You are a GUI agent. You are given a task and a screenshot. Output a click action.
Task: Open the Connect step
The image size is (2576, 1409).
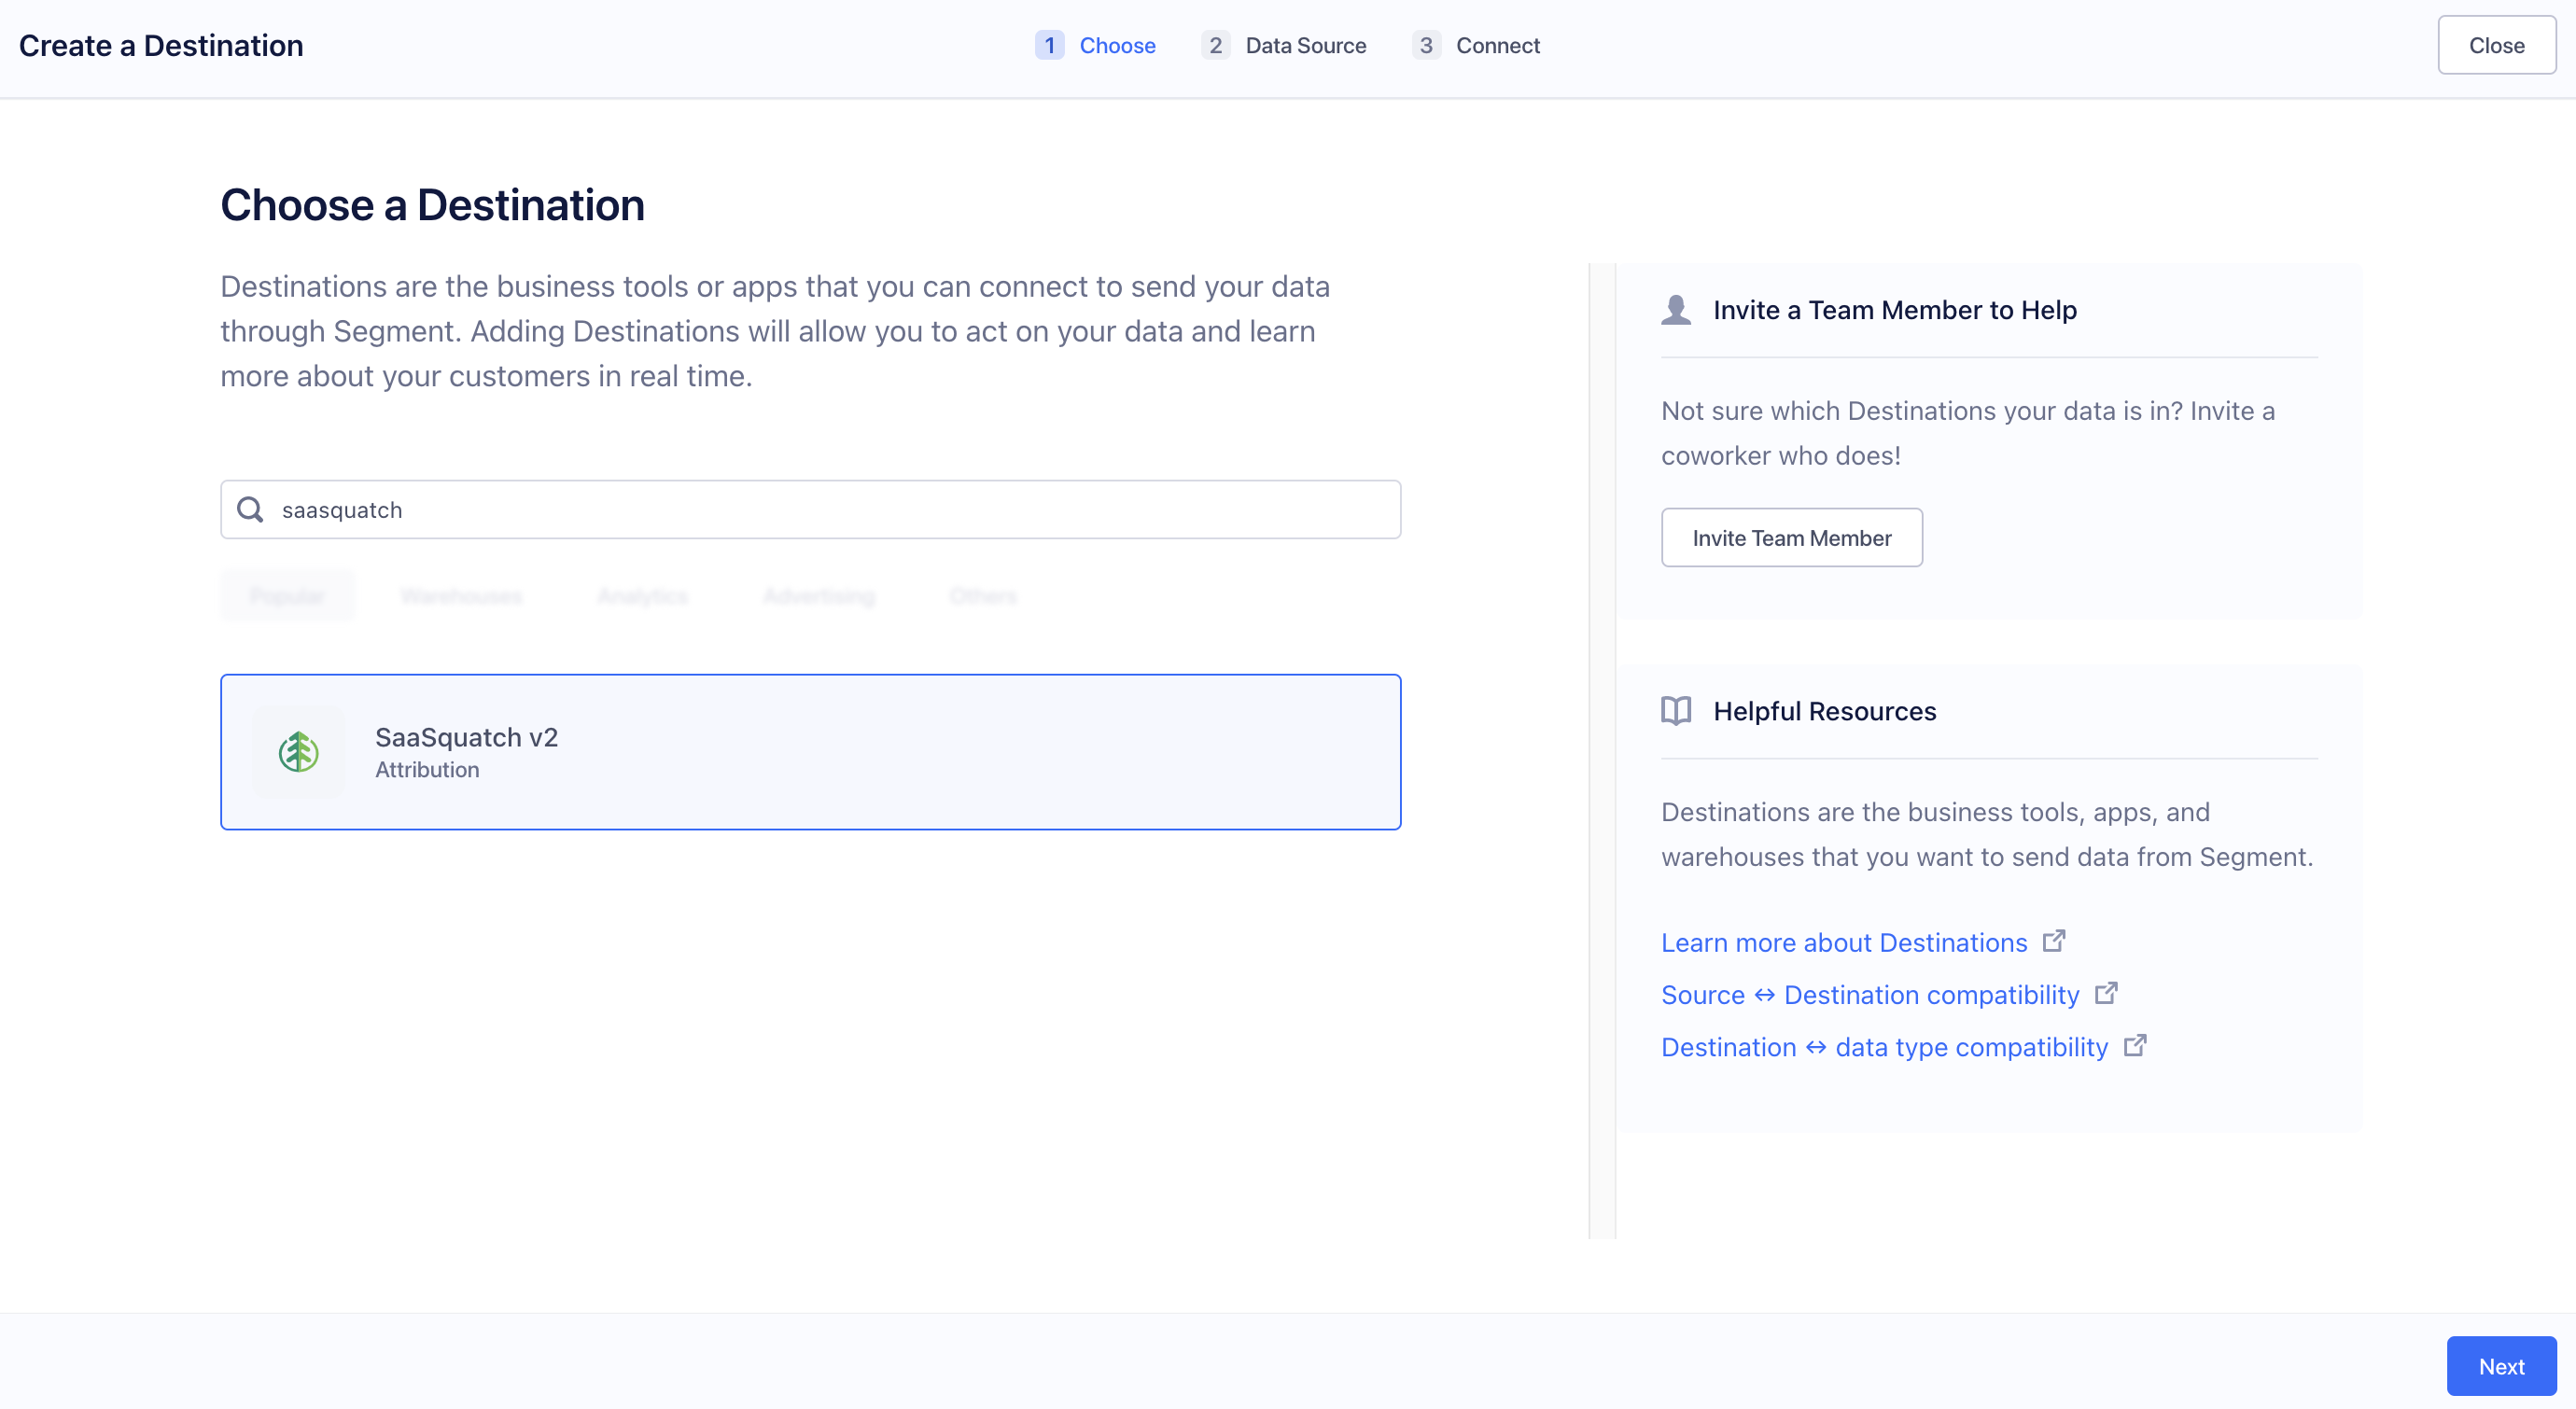click(x=1498, y=45)
